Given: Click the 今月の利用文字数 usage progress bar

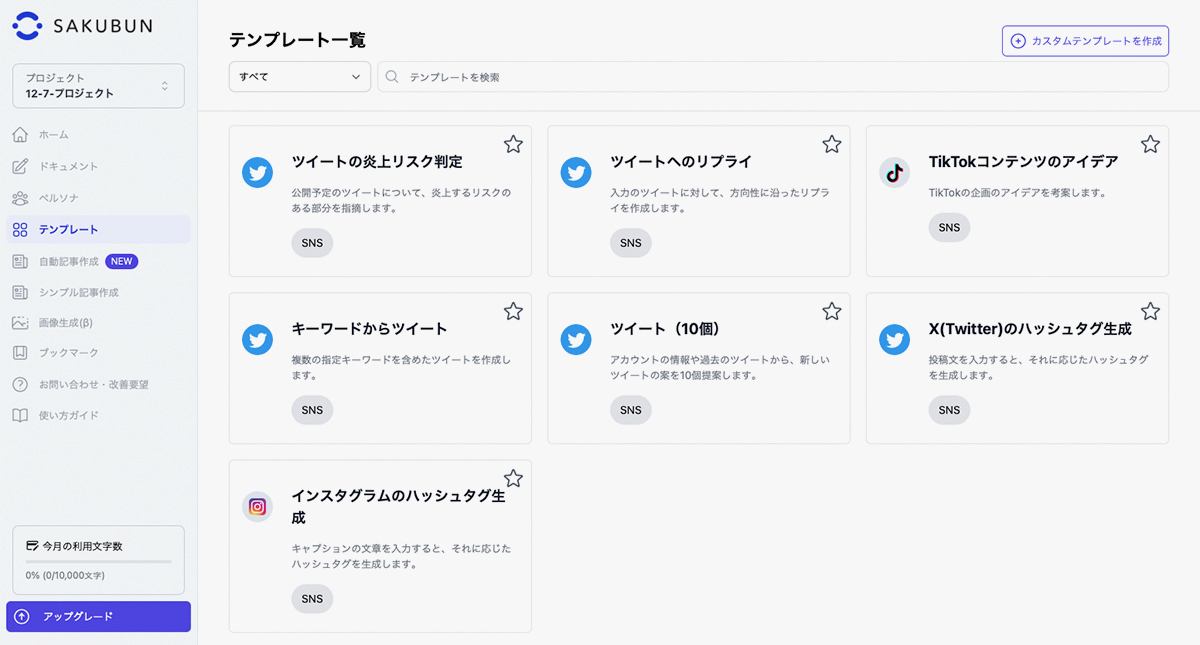Looking at the screenshot, I should pos(98,561).
